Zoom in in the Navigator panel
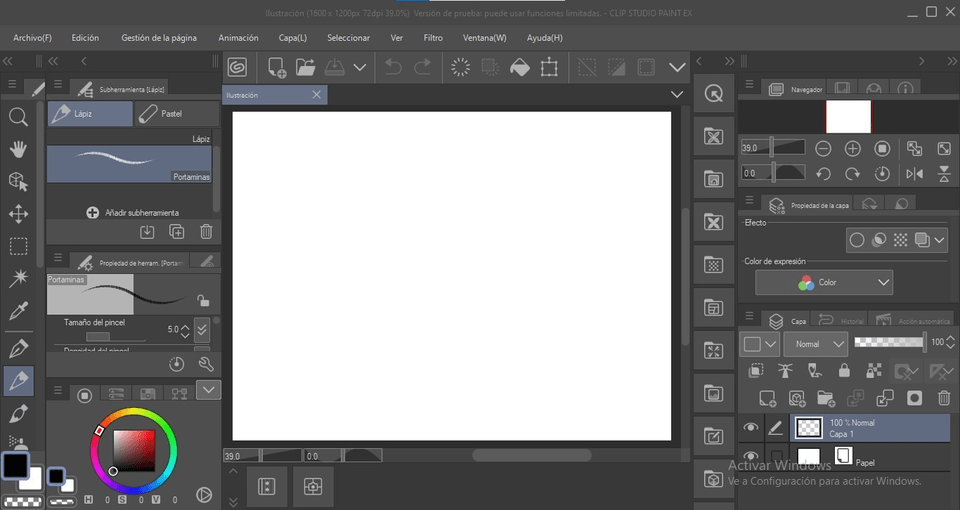 [852, 148]
